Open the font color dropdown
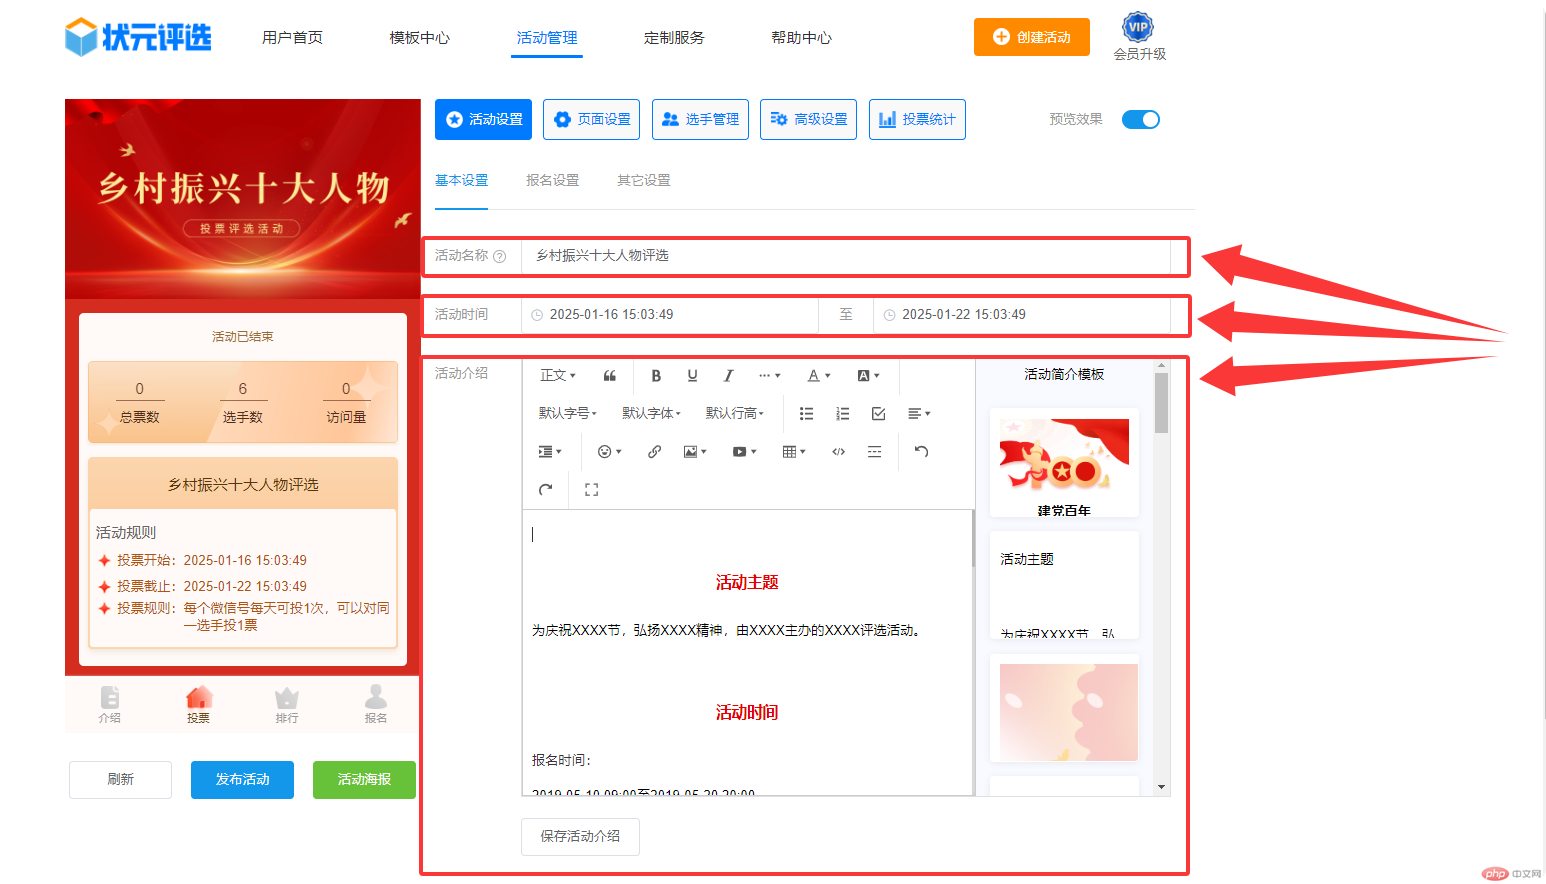This screenshot has width=1546, height=884. pyautogui.click(x=819, y=376)
